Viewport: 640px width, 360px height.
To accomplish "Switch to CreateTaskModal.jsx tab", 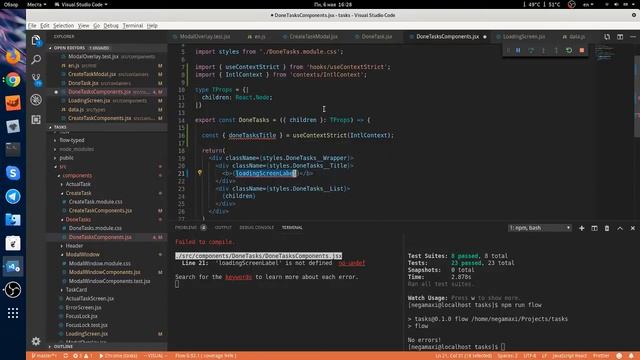I will (x=313, y=37).
